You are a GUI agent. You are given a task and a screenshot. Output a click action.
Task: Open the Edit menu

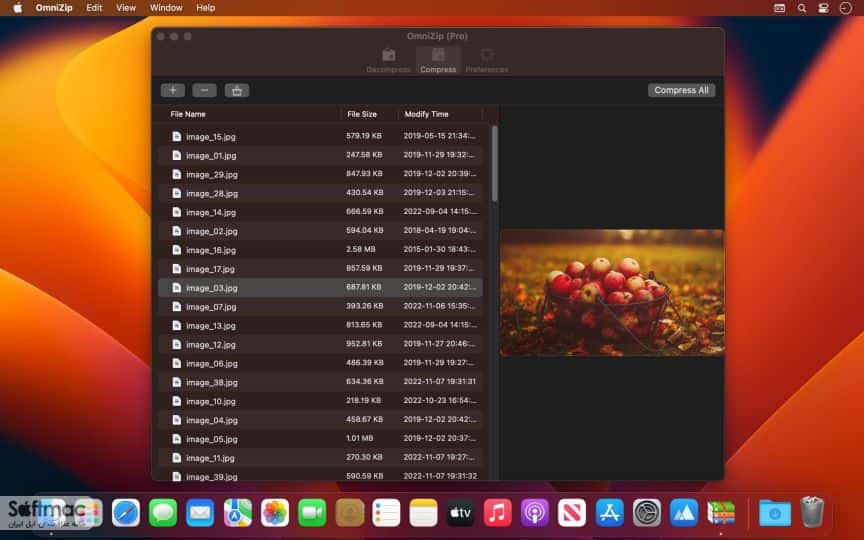tap(94, 8)
